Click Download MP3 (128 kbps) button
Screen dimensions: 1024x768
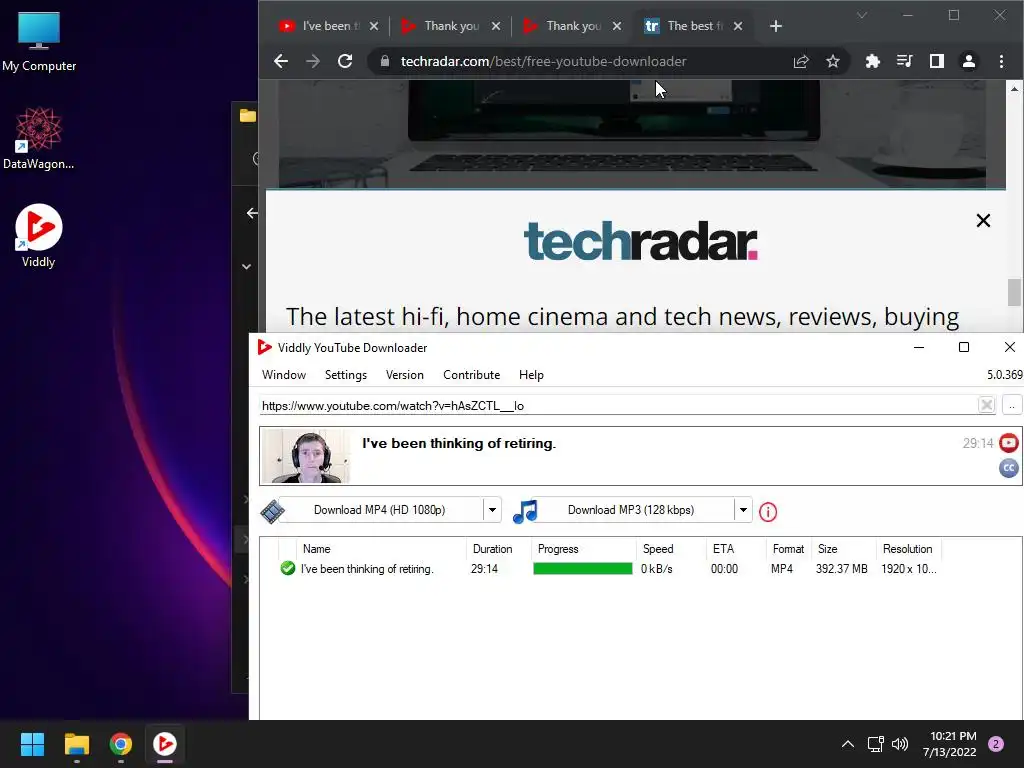(631, 510)
